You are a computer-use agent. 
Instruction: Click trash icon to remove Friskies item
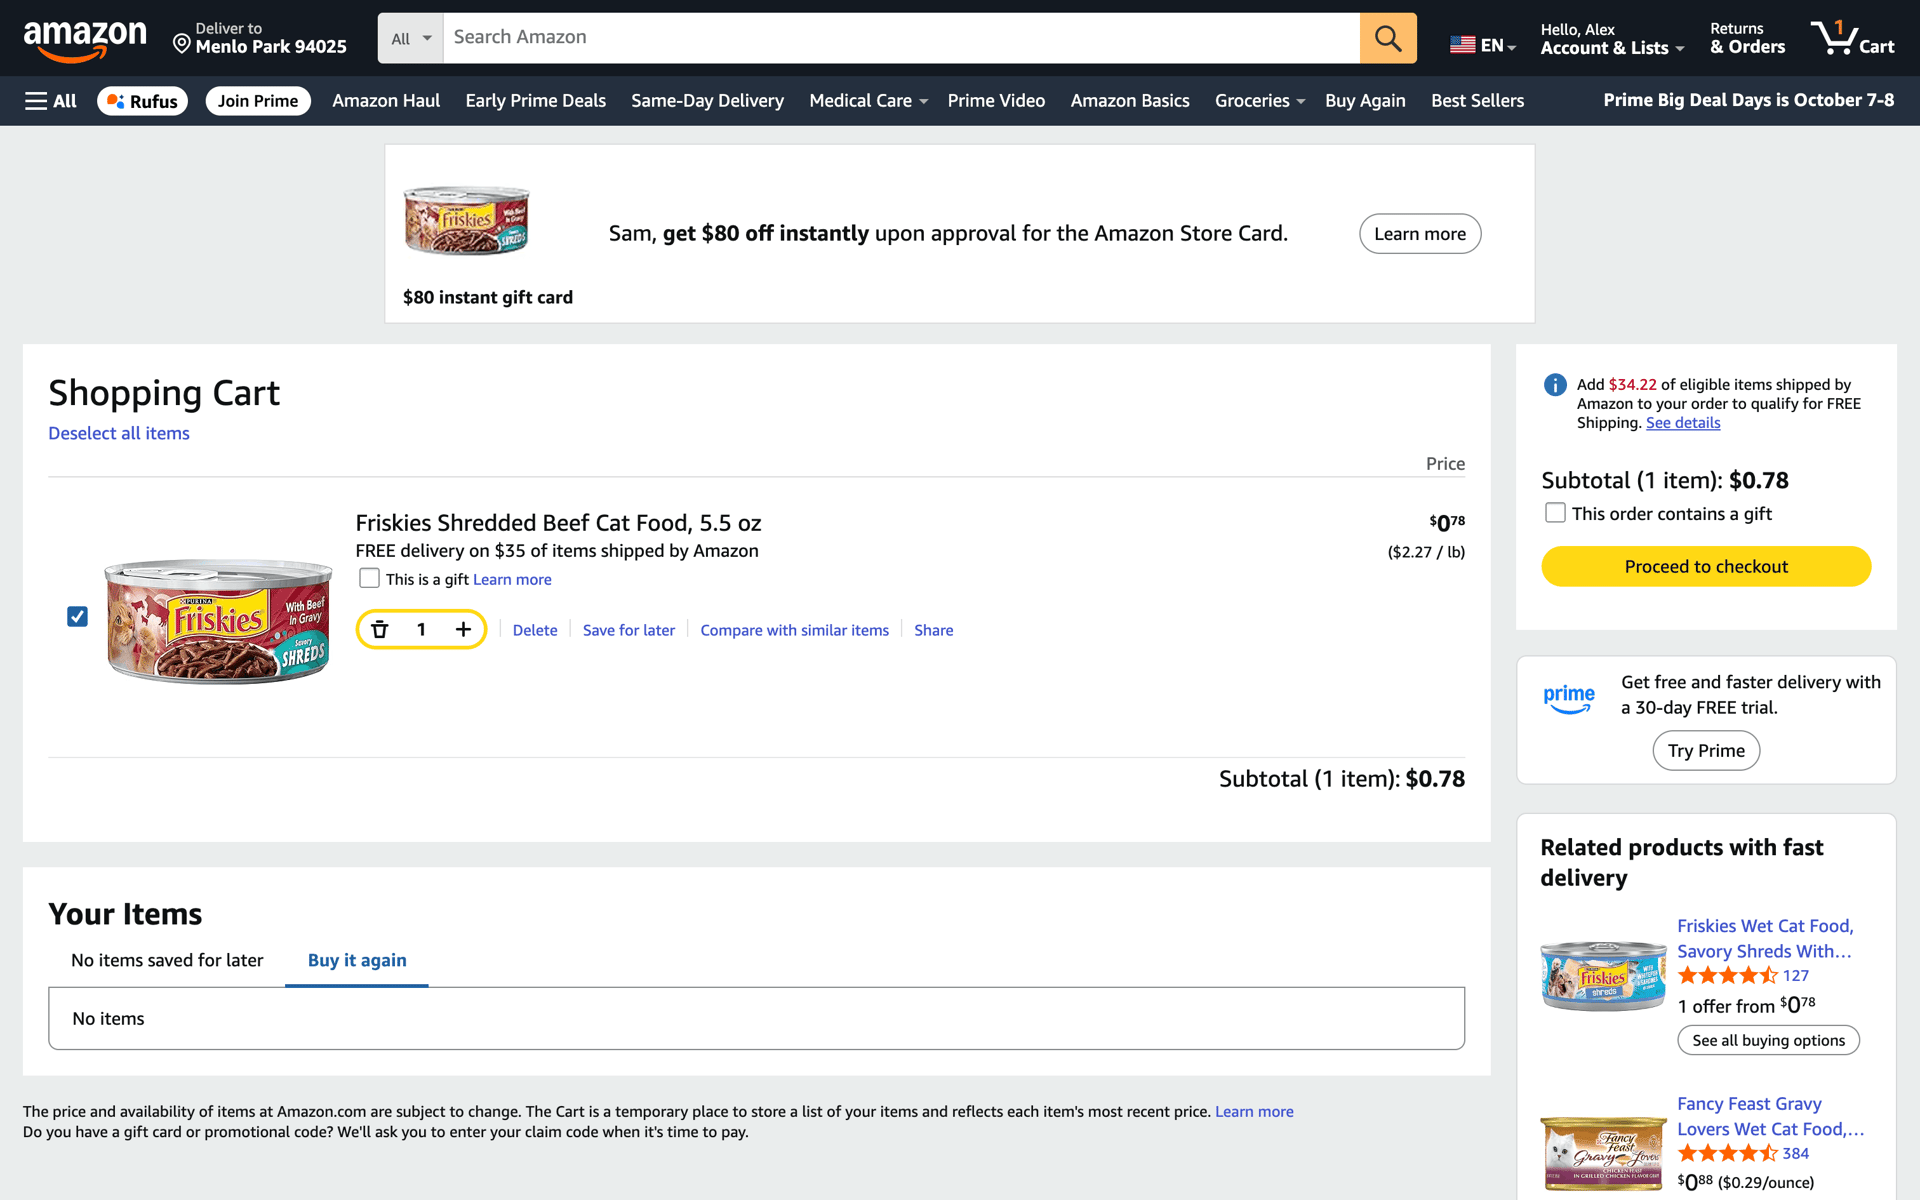(380, 629)
